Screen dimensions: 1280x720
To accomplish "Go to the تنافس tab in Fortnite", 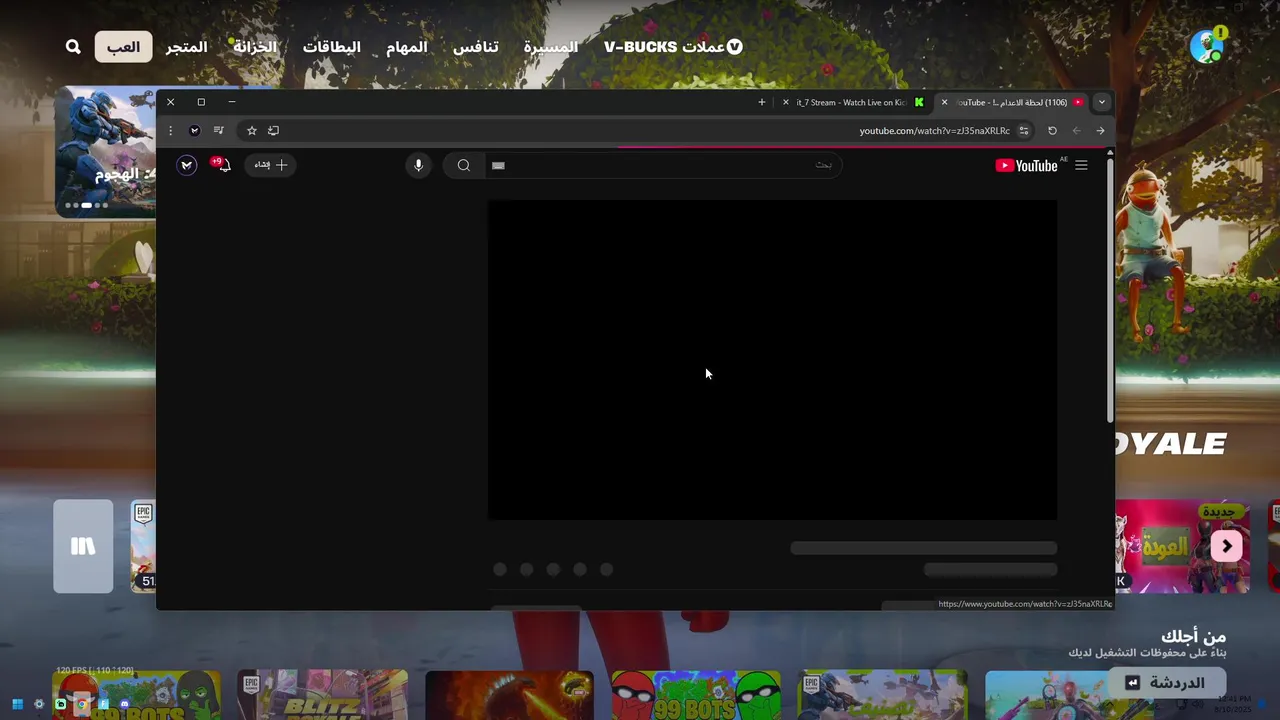I will [x=476, y=47].
